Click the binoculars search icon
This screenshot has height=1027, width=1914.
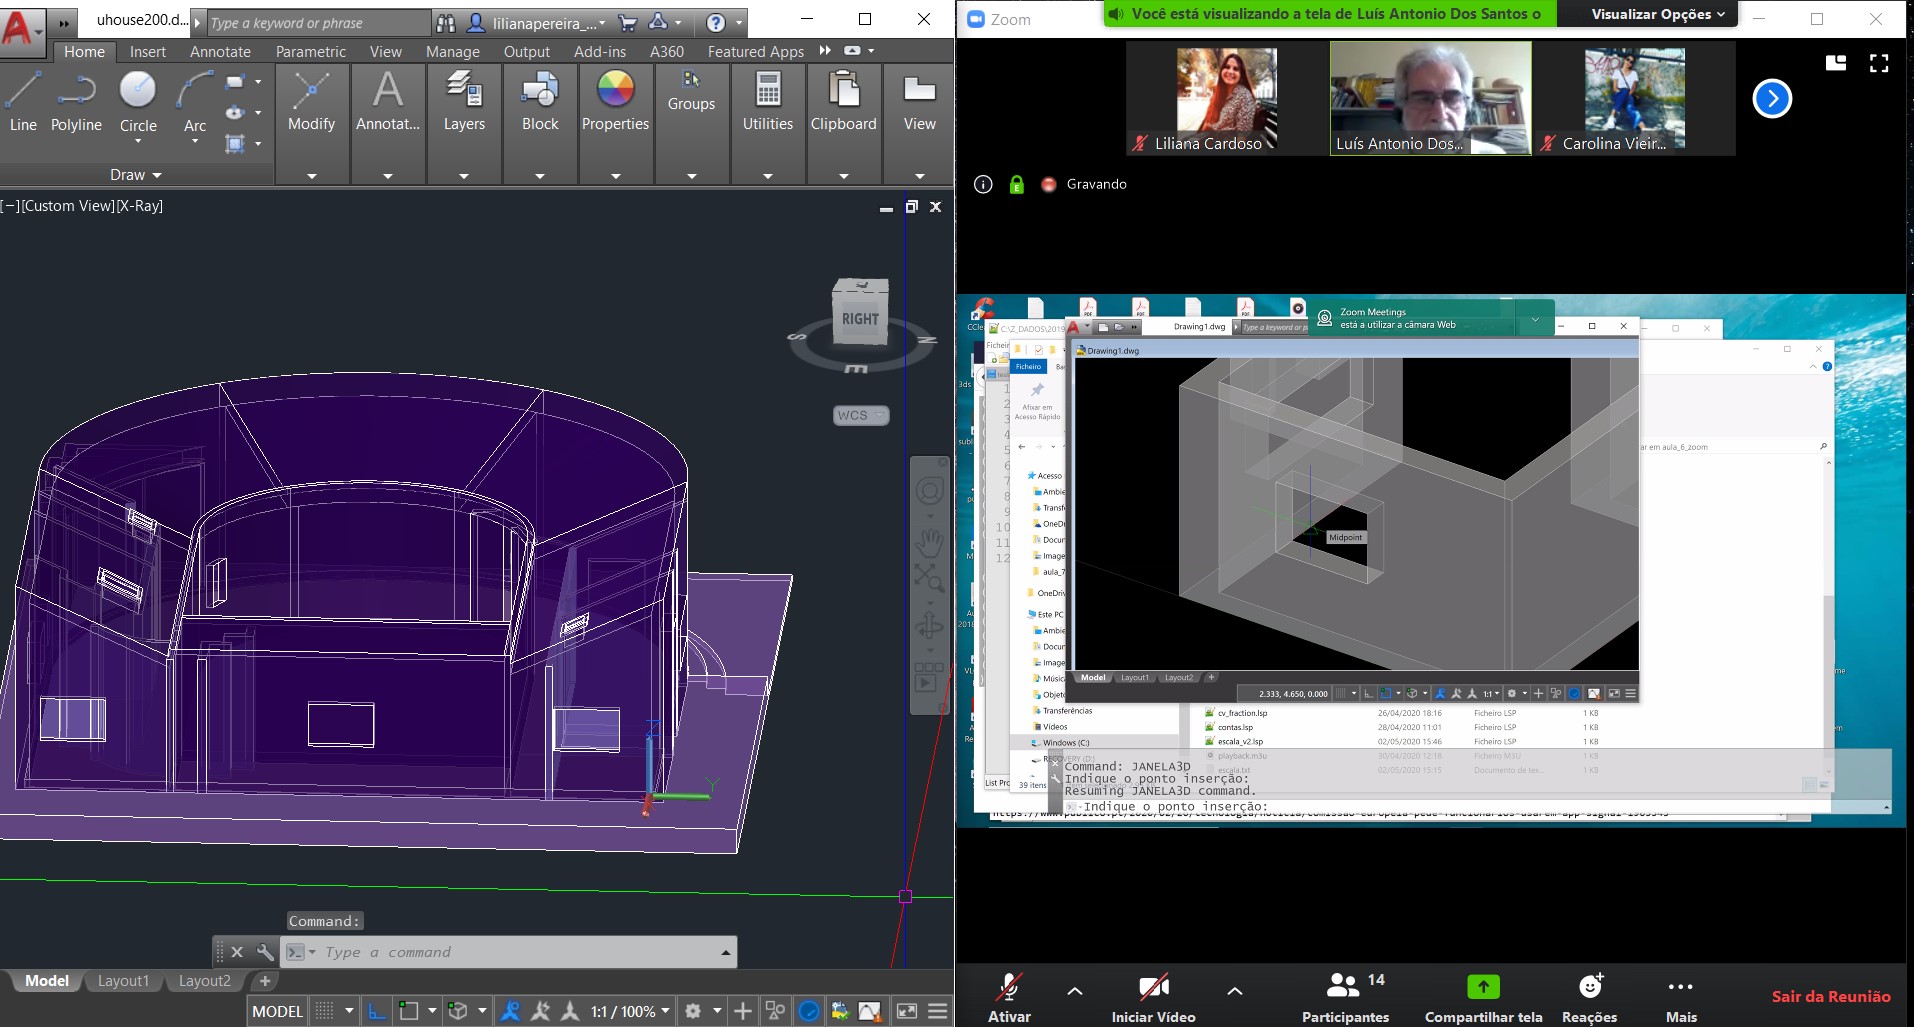446,23
